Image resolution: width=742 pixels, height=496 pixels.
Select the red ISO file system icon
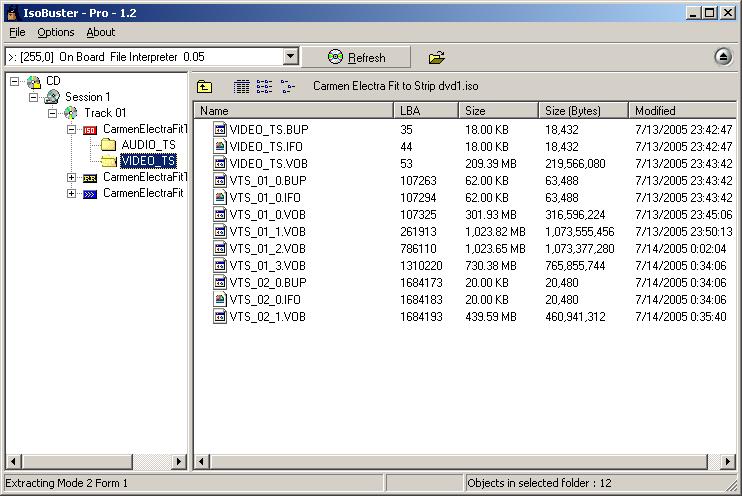(x=90, y=130)
